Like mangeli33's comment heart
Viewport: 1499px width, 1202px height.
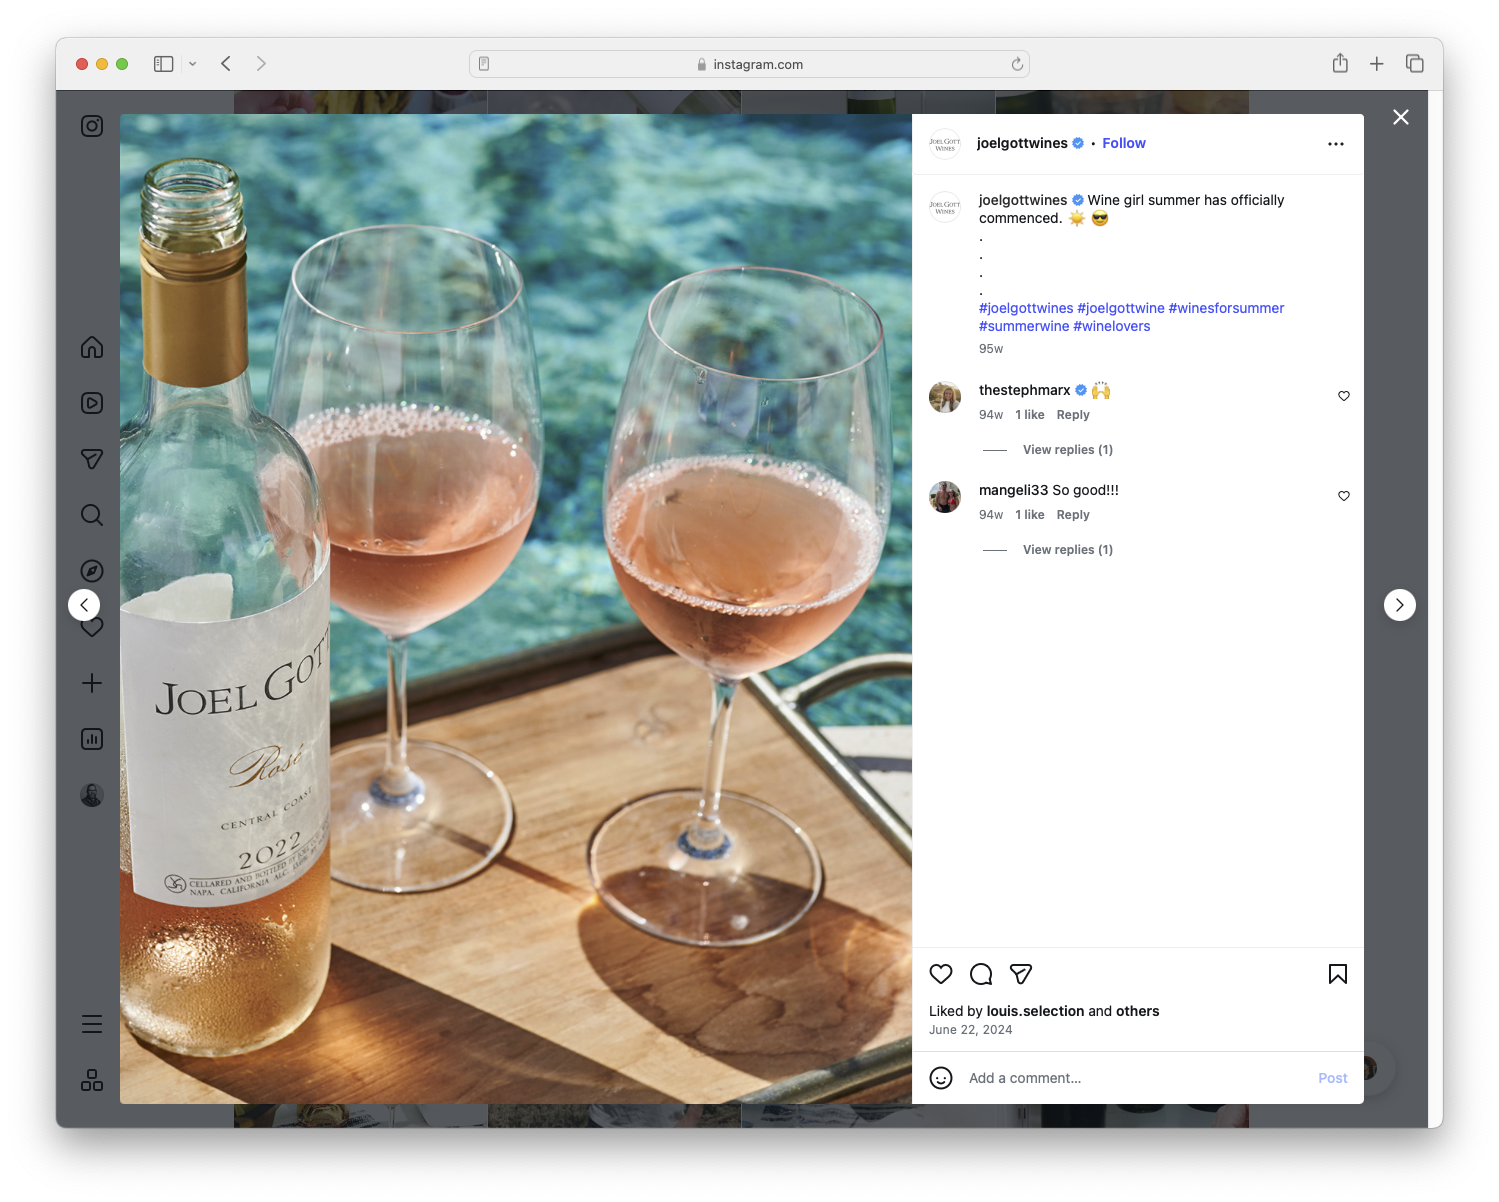point(1344,496)
